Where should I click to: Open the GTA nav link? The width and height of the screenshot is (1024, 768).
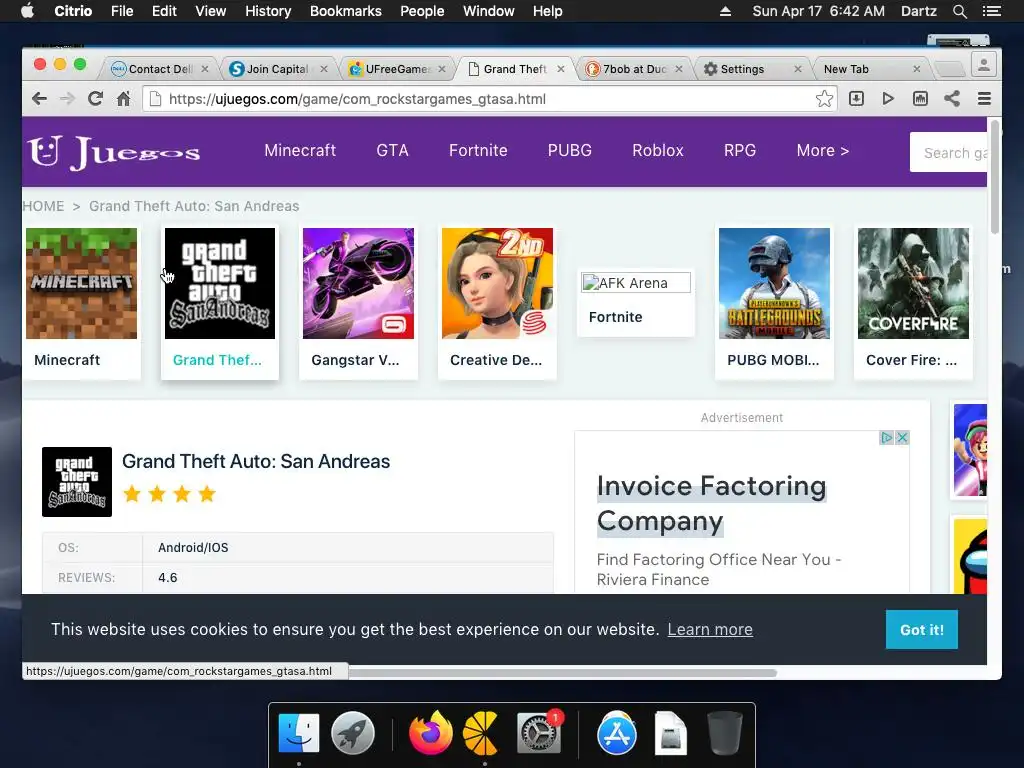pyautogui.click(x=392, y=150)
